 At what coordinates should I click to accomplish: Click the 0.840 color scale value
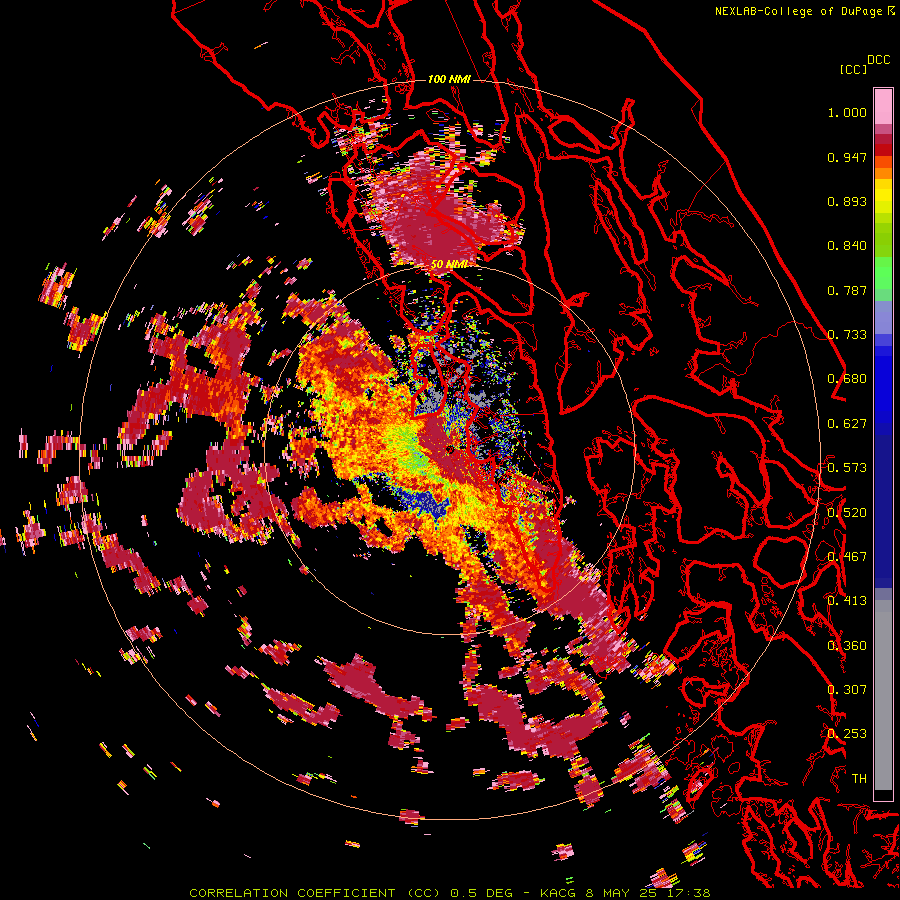[847, 246]
